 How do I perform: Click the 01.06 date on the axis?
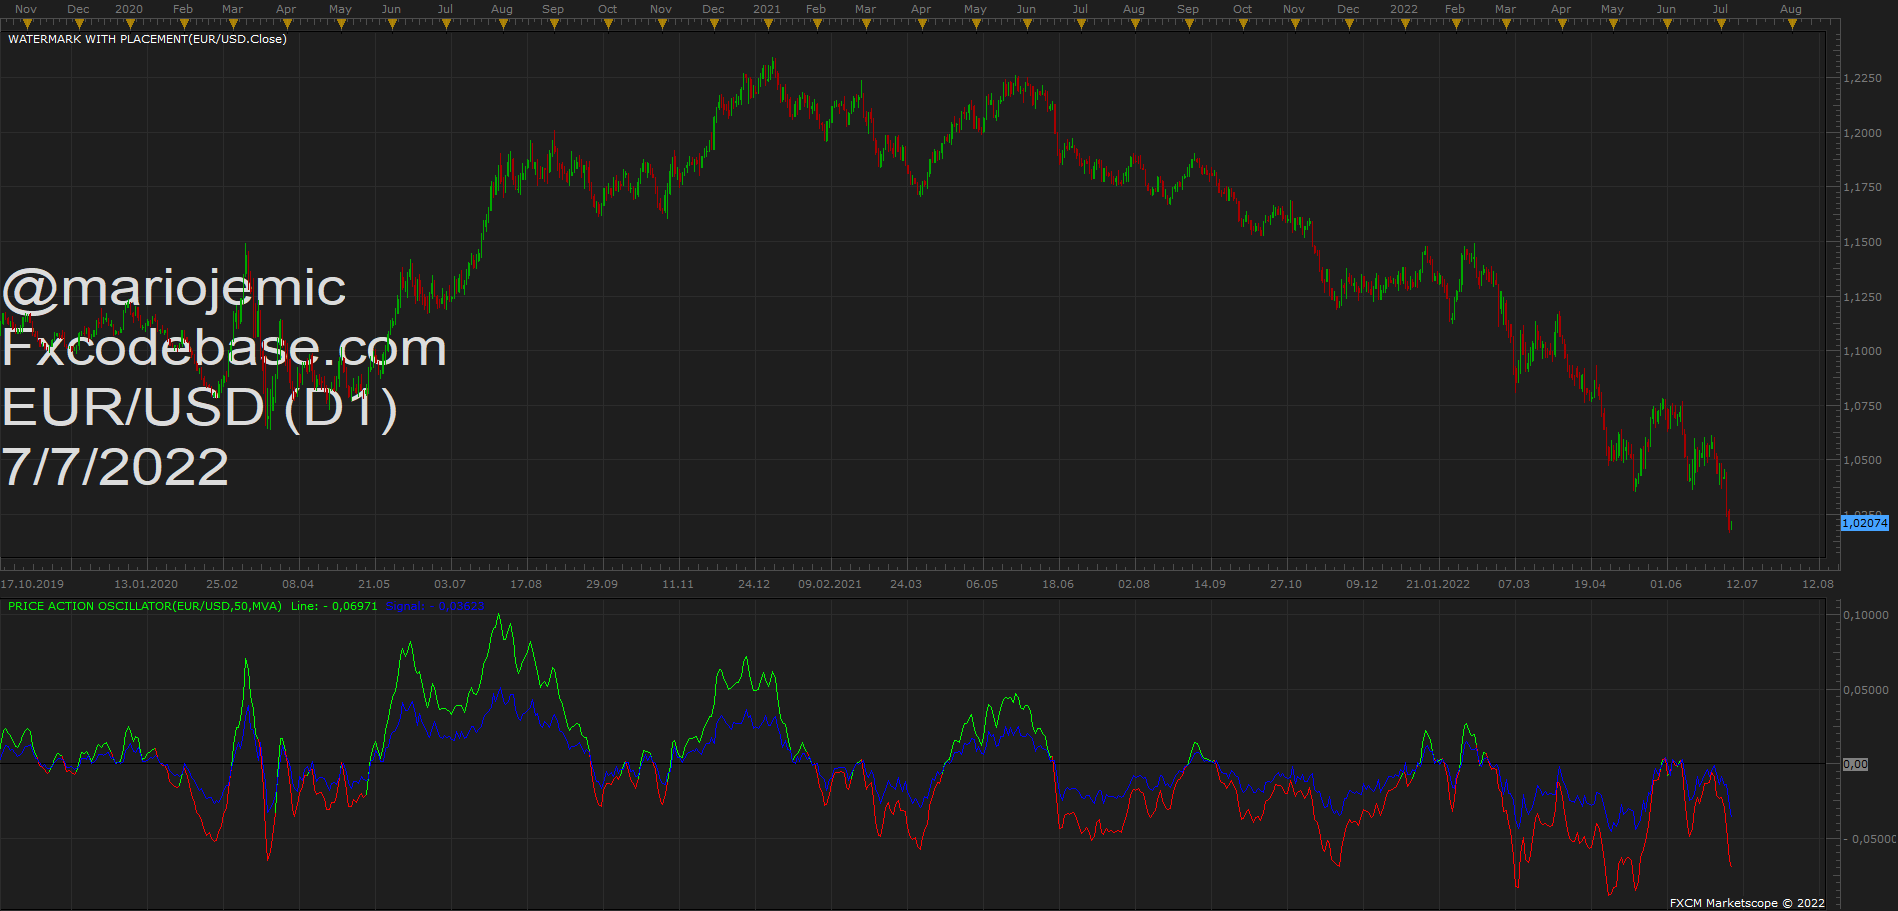click(1666, 584)
